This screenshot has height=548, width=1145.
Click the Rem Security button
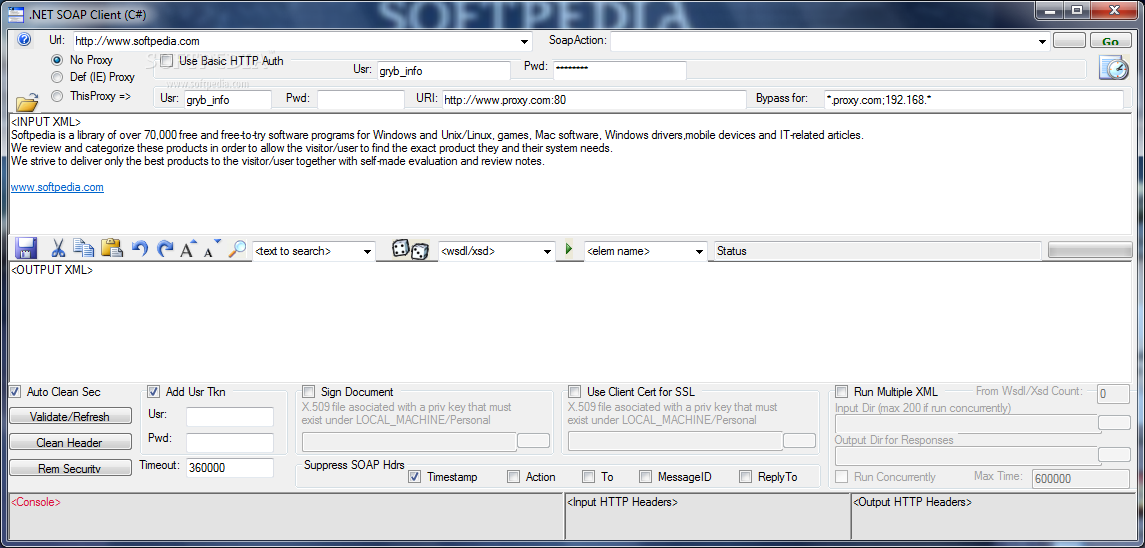(70, 468)
